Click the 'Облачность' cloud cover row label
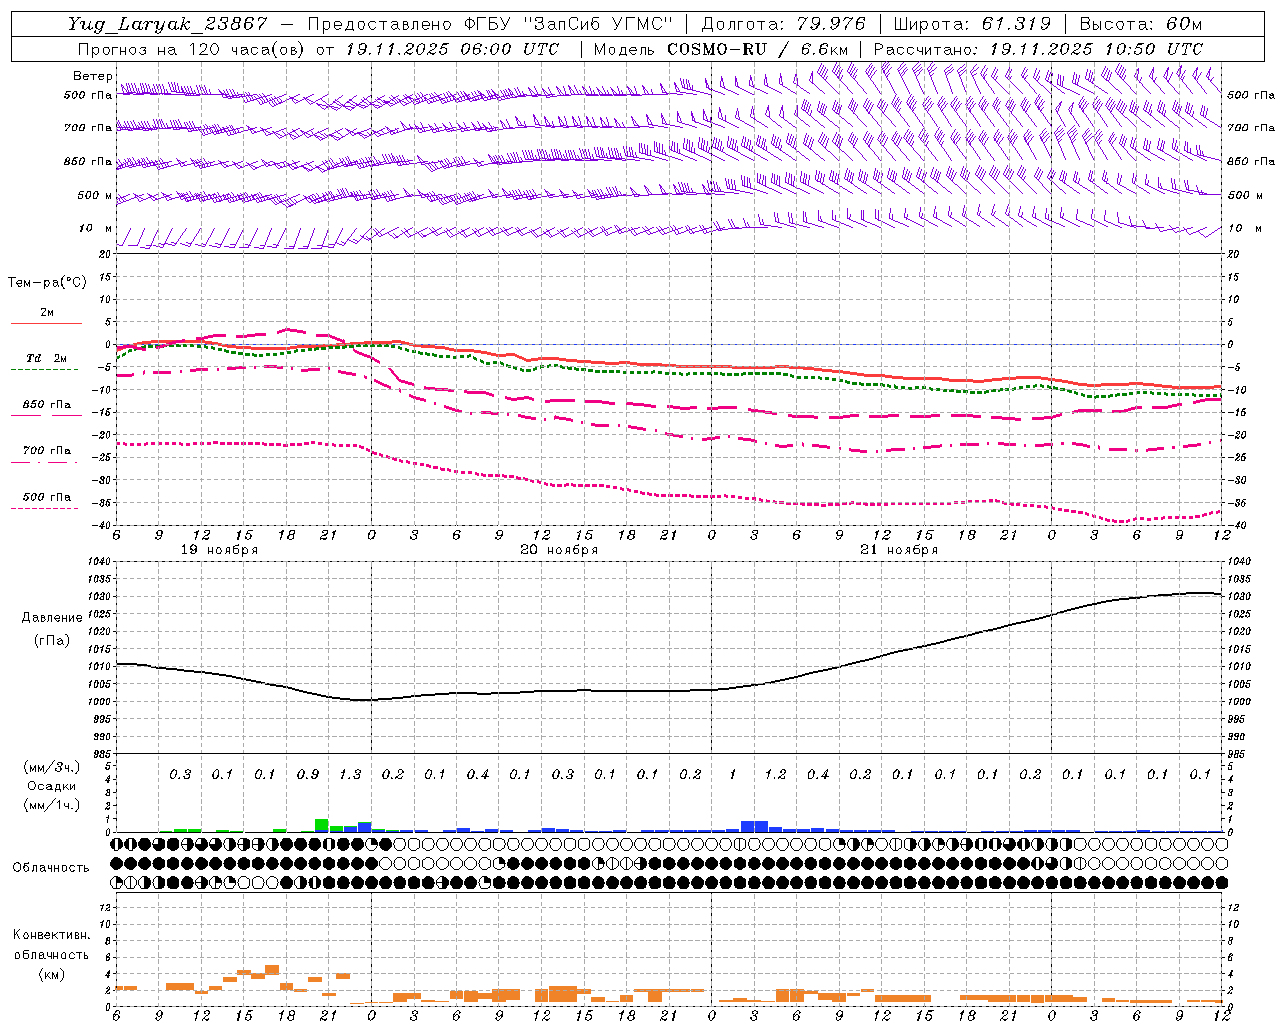This screenshot has height=1024, width=1280. pos(51,868)
